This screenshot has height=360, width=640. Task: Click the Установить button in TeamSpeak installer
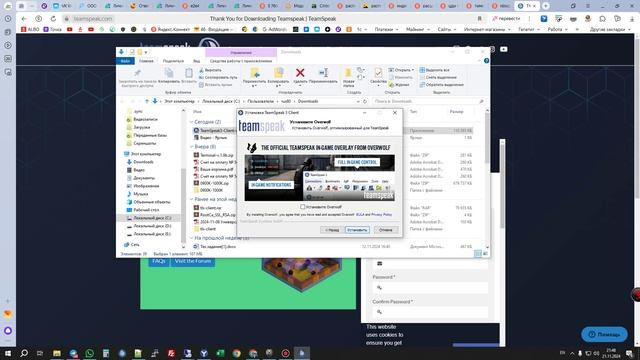[357, 230]
